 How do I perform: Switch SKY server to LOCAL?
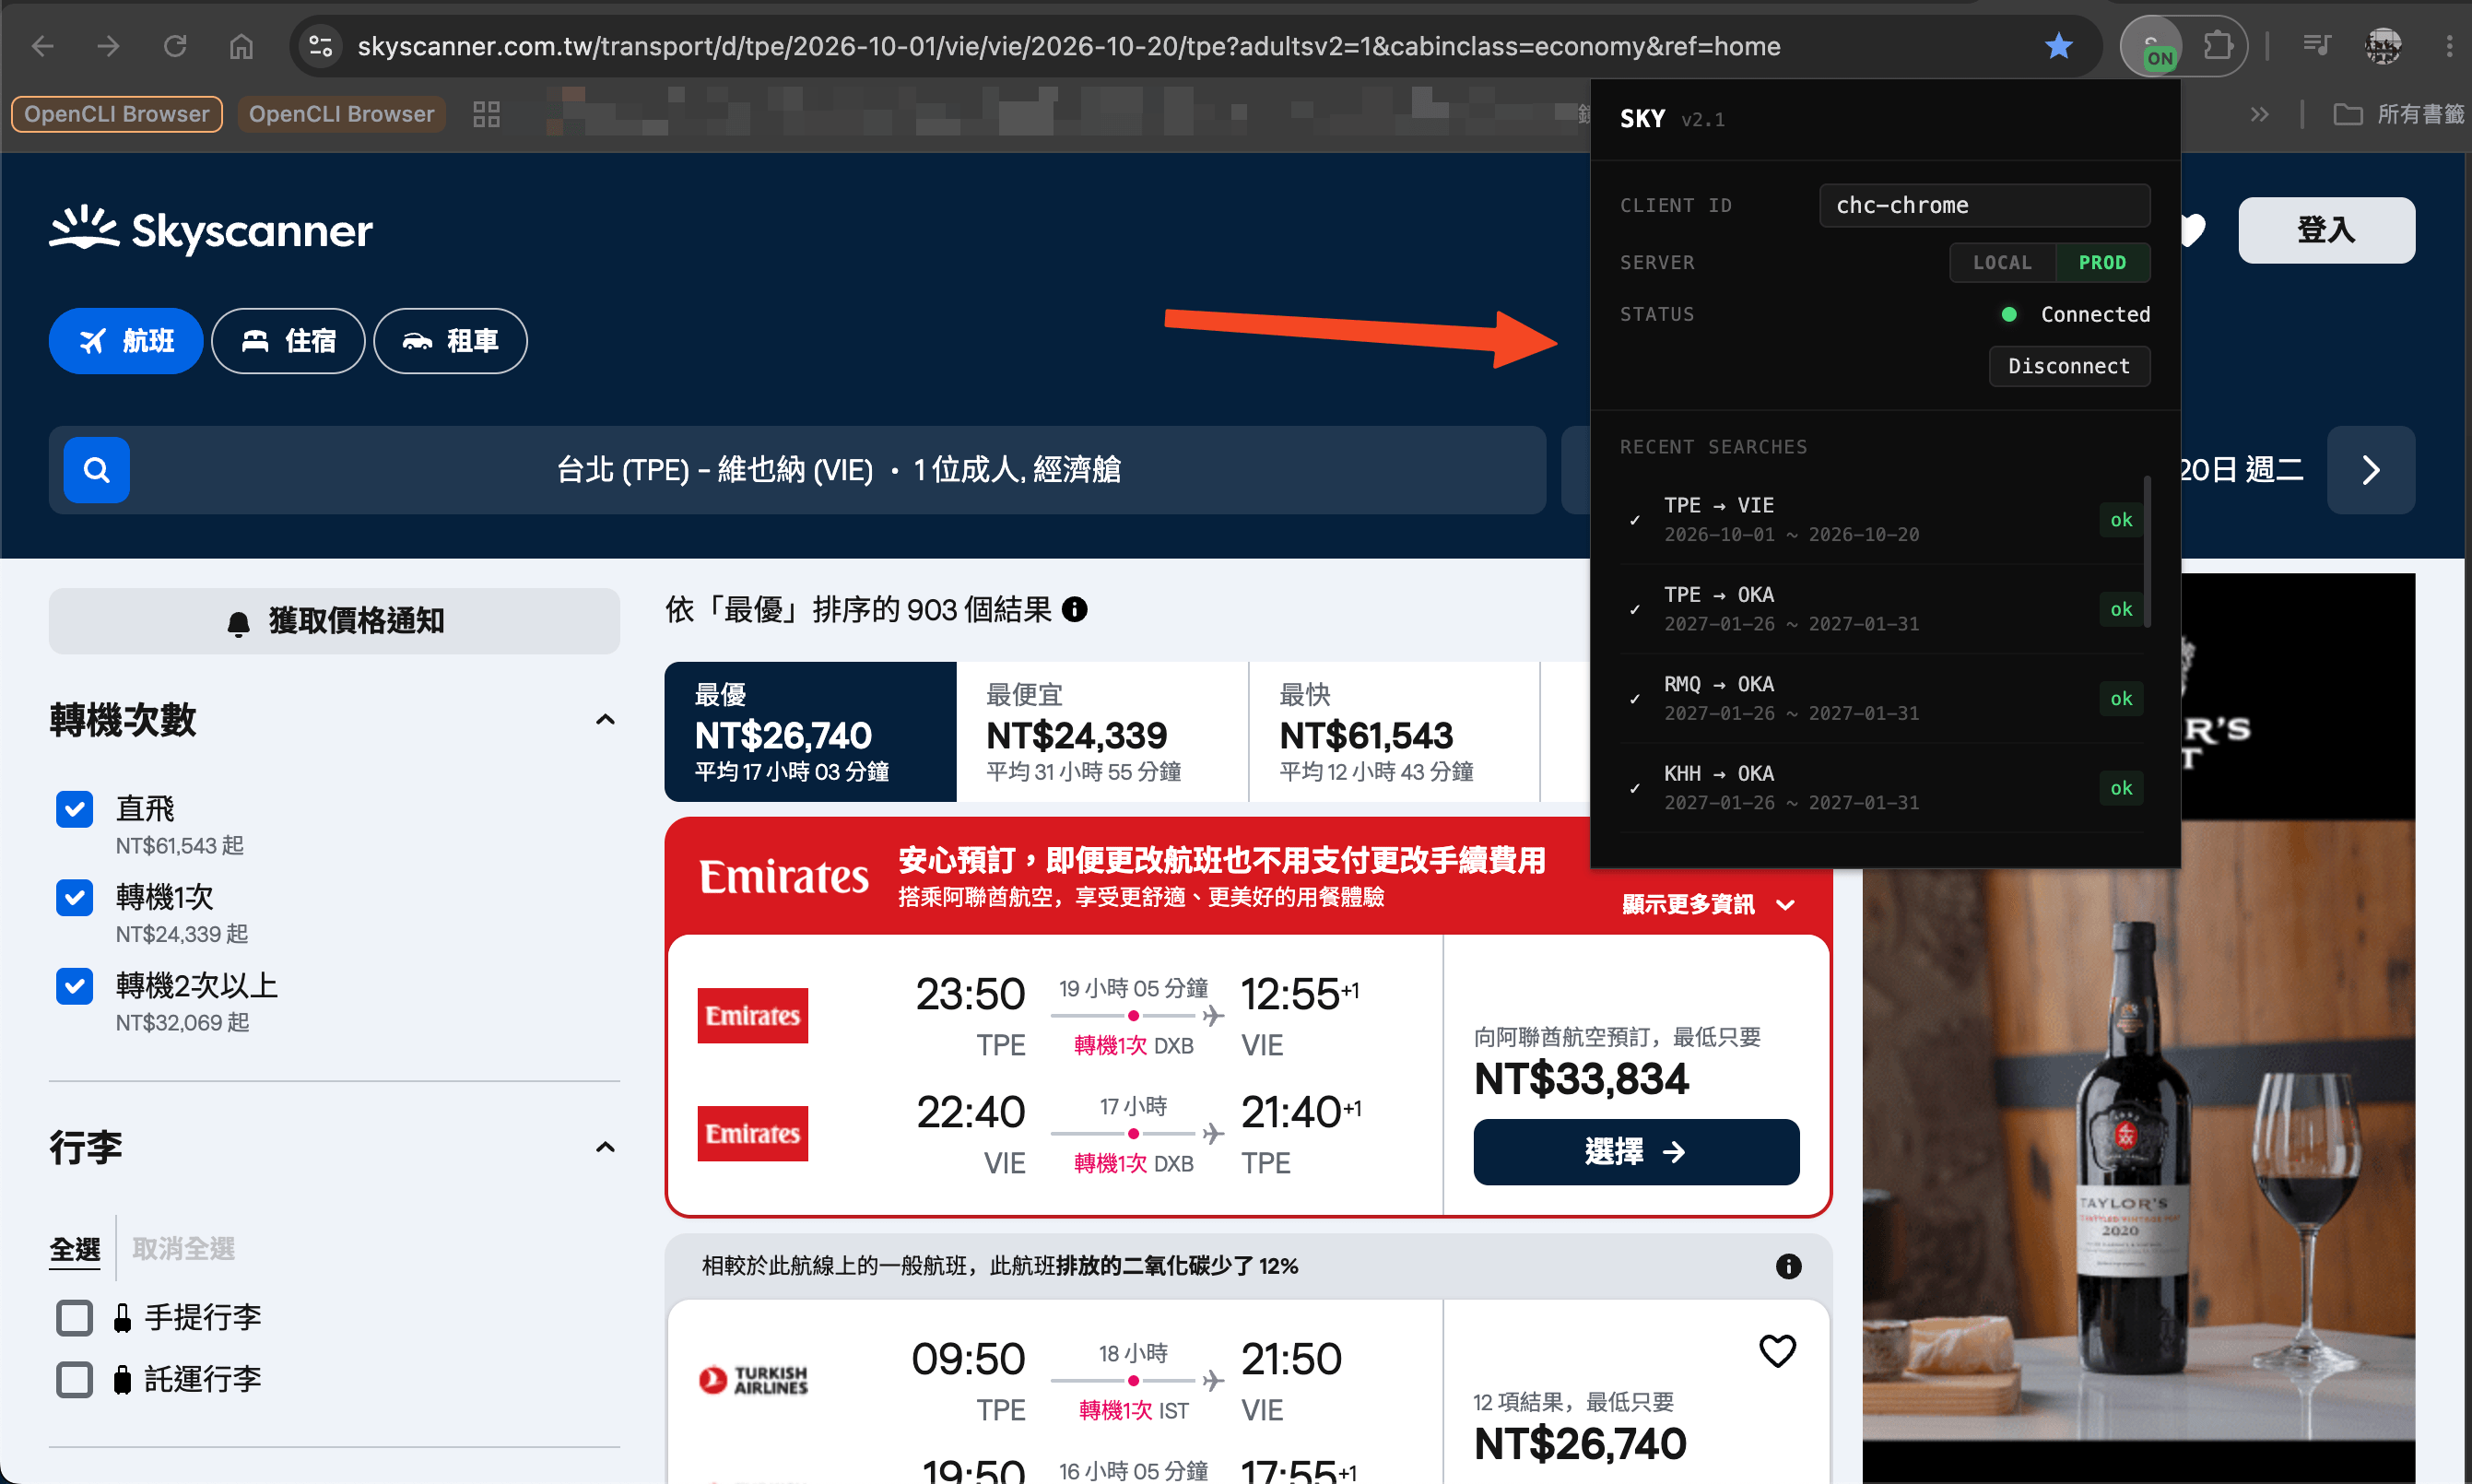[x=2002, y=262]
